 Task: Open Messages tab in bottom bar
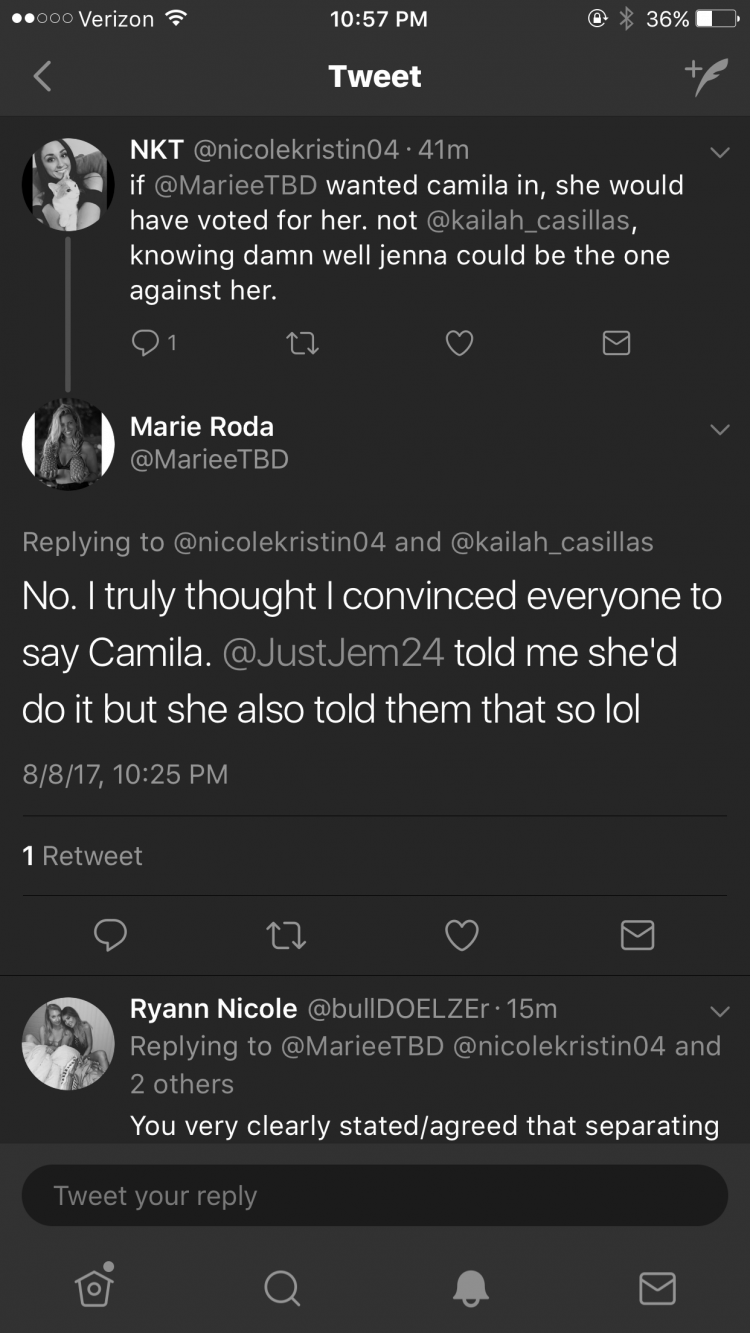tap(657, 1288)
